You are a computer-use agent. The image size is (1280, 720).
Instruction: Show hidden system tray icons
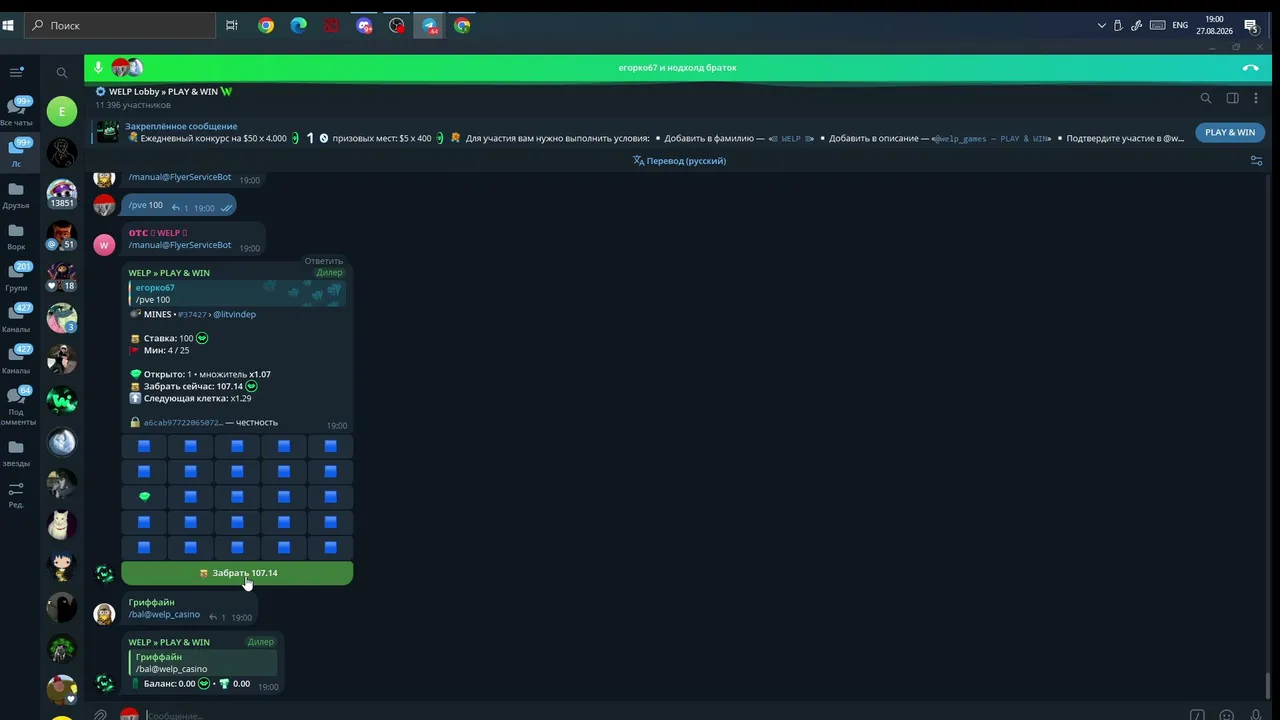click(x=1101, y=26)
